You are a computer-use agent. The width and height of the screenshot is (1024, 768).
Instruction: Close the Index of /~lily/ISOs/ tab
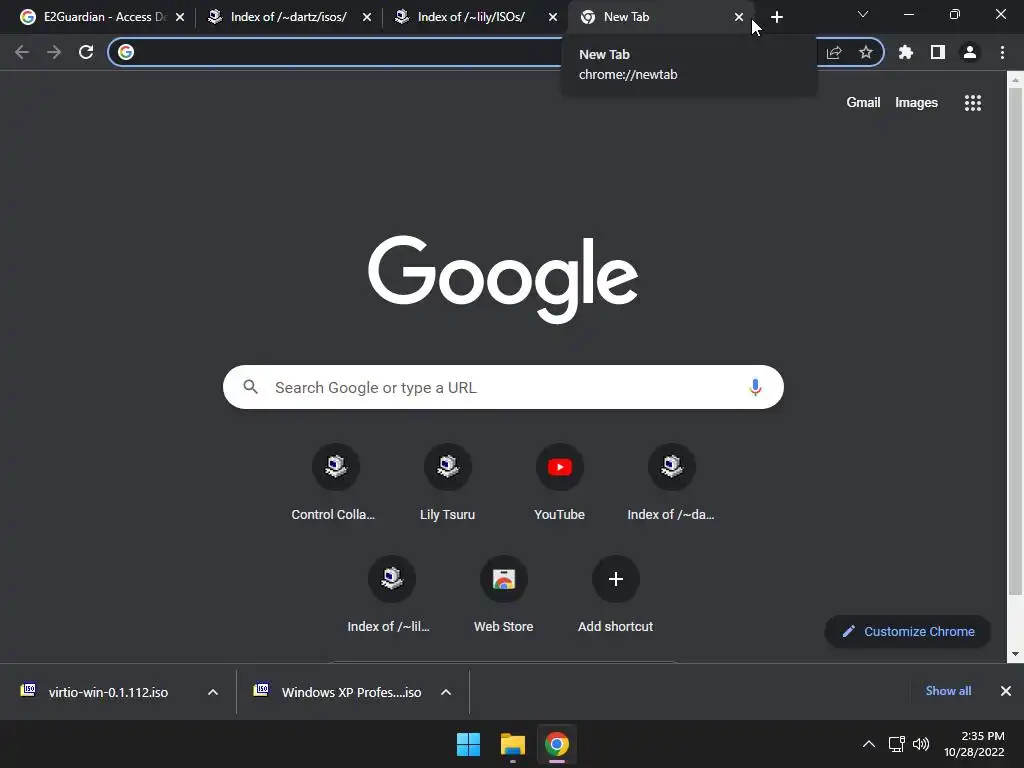tap(553, 17)
